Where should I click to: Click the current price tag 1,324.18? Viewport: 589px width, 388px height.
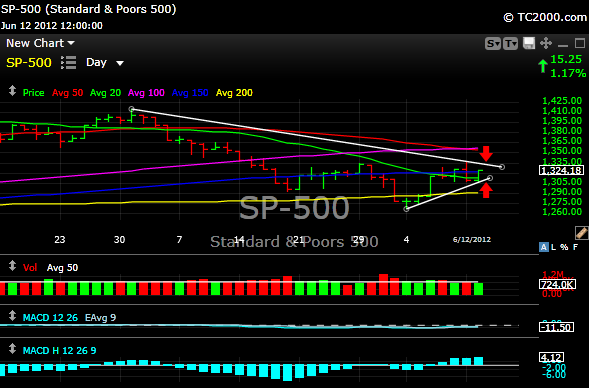point(561,171)
